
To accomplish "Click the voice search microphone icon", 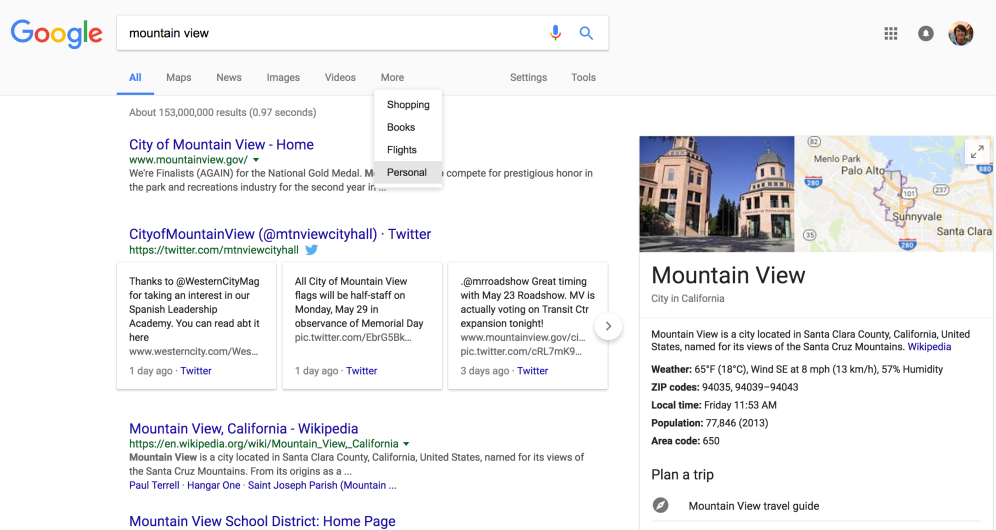I will point(555,33).
